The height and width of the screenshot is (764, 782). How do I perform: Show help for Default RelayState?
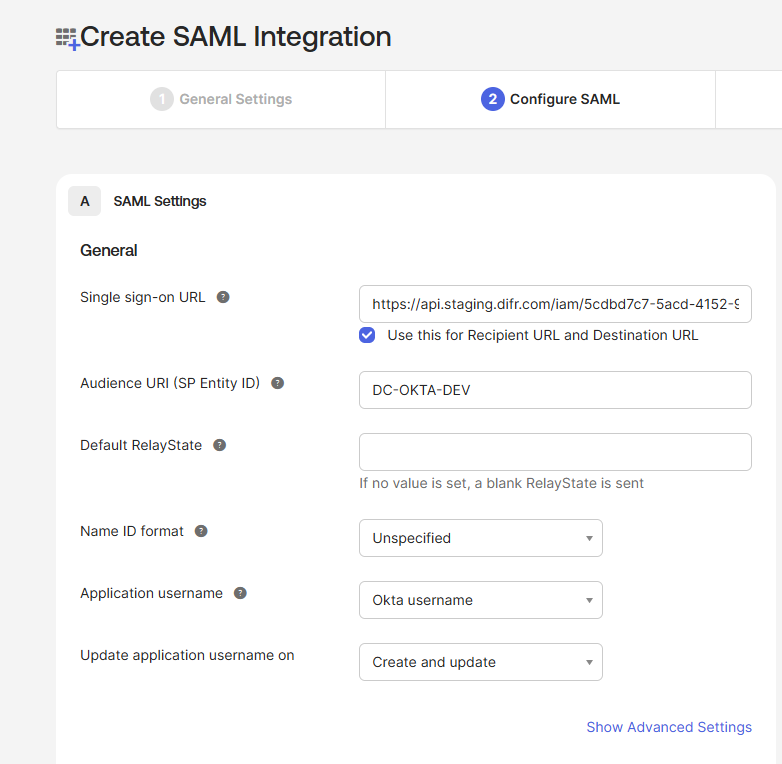pyautogui.click(x=220, y=445)
